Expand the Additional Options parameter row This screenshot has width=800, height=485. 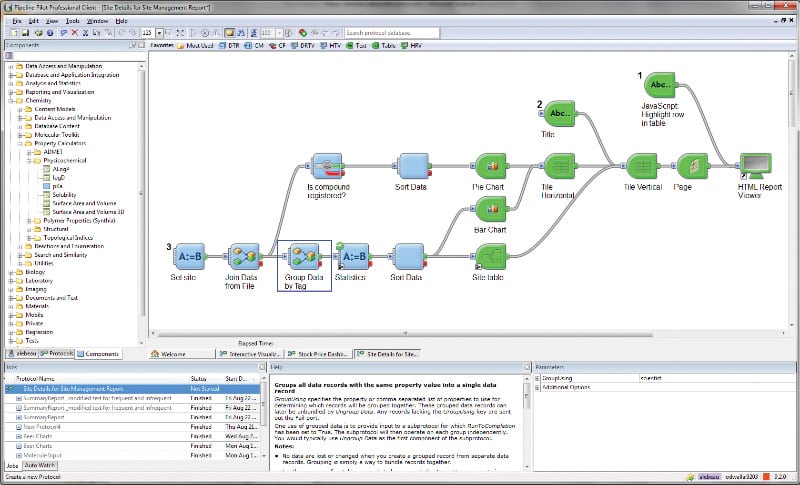537,388
